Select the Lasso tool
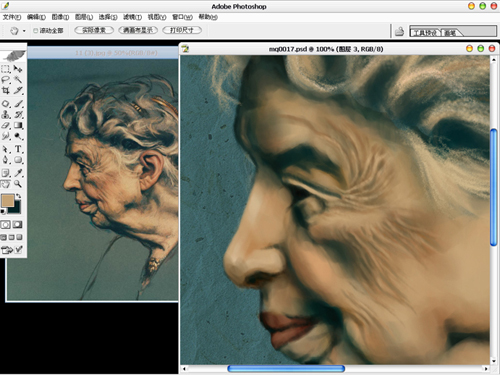This screenshot has height=375, width=500. (6, 80)
